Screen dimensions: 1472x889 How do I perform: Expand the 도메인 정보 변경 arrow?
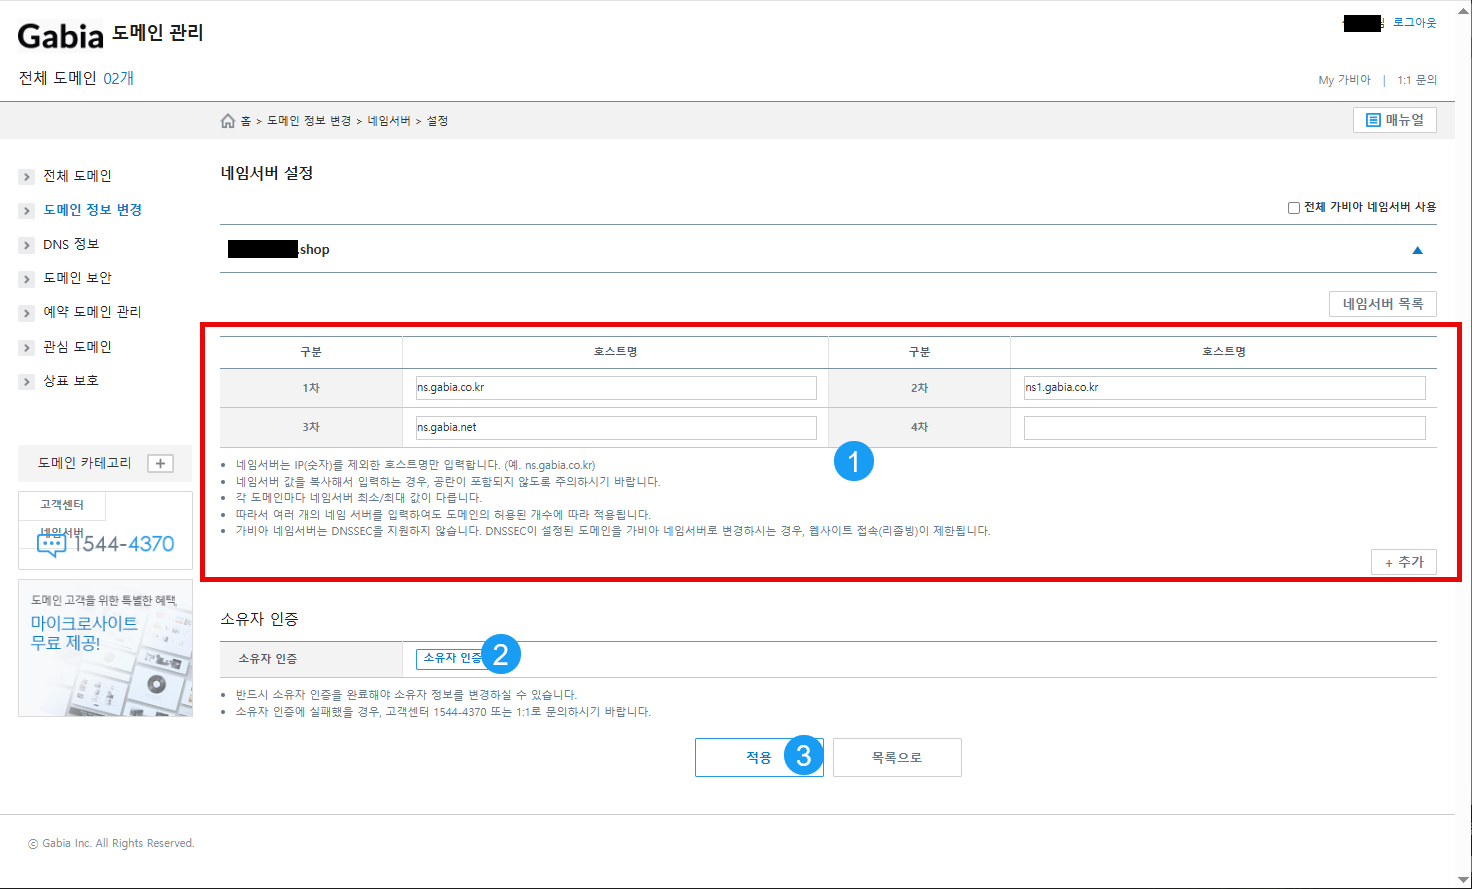(x=27, y=211)
